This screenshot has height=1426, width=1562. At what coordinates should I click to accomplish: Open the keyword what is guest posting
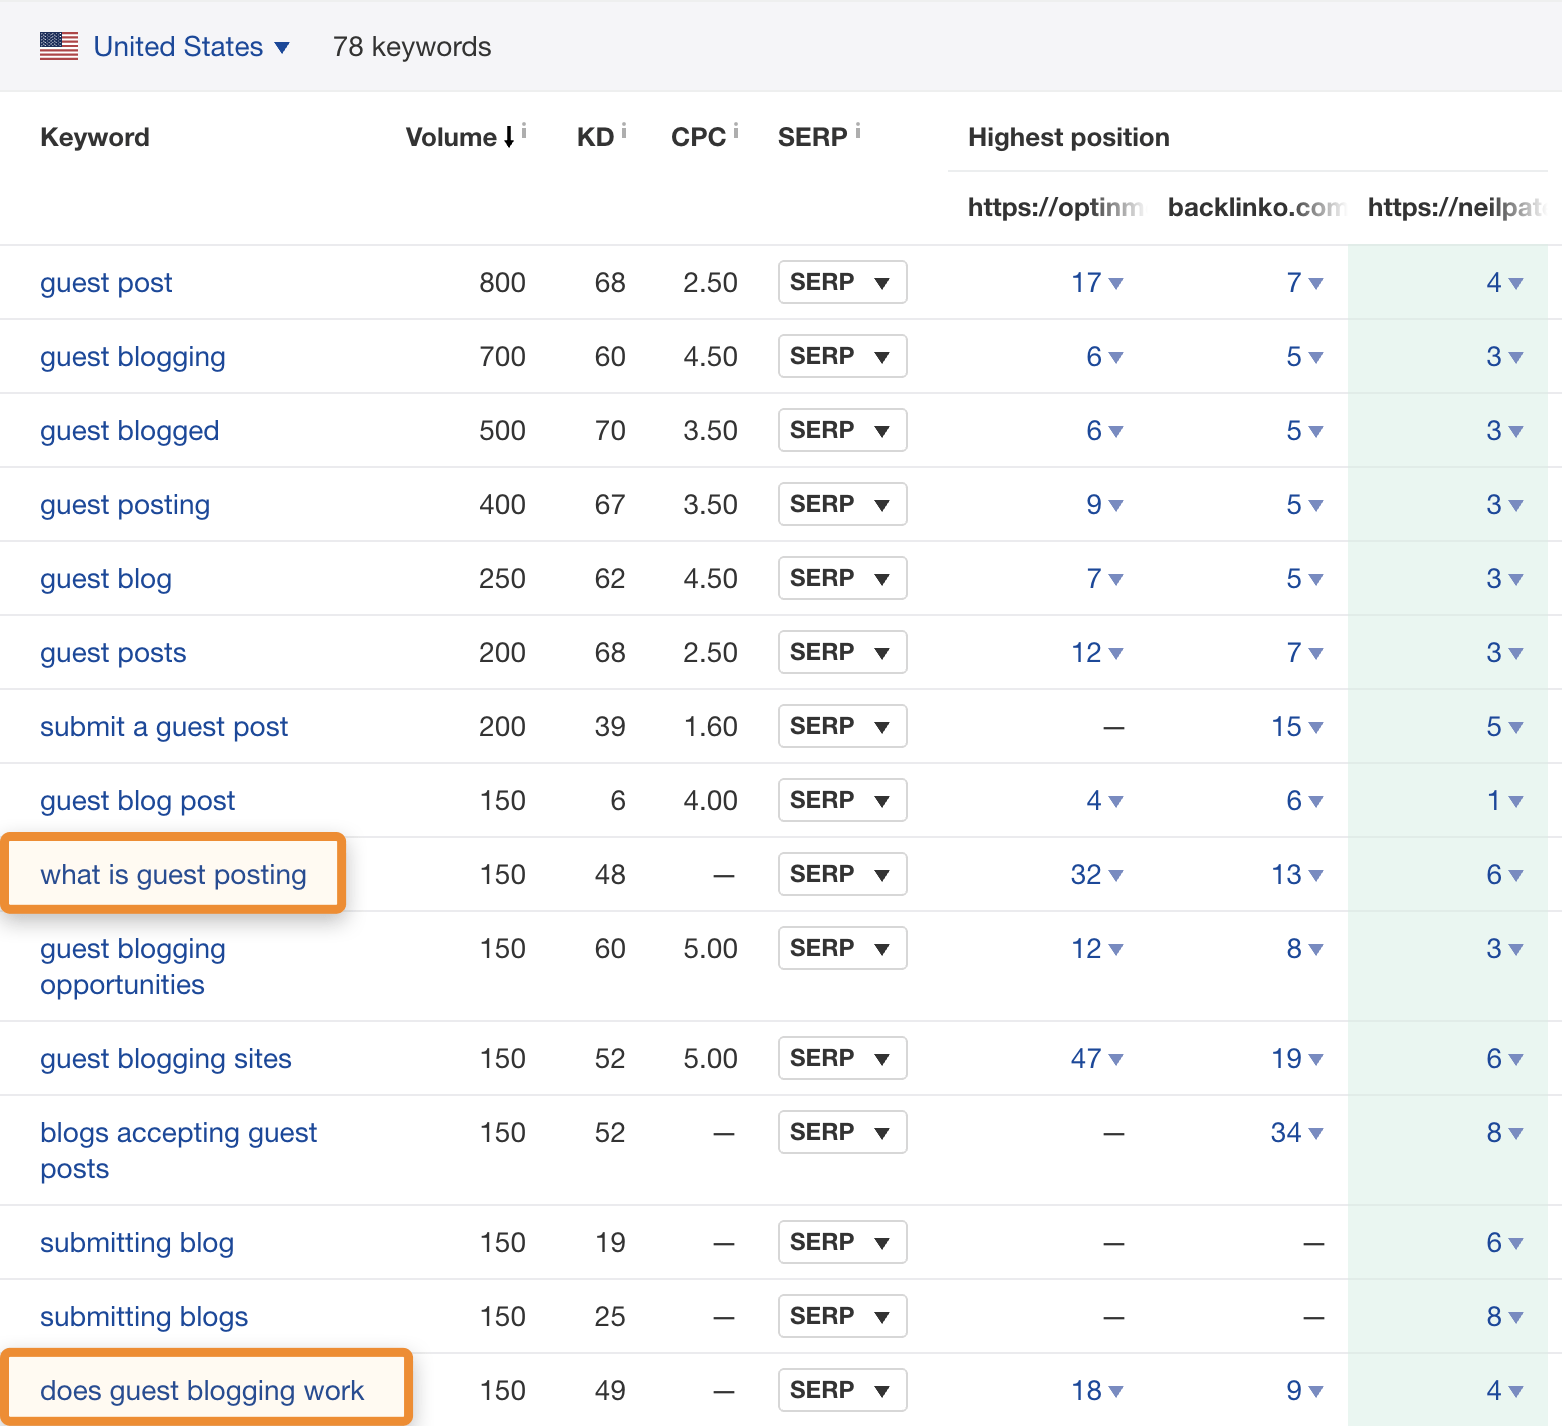click(x=173, y=874)
